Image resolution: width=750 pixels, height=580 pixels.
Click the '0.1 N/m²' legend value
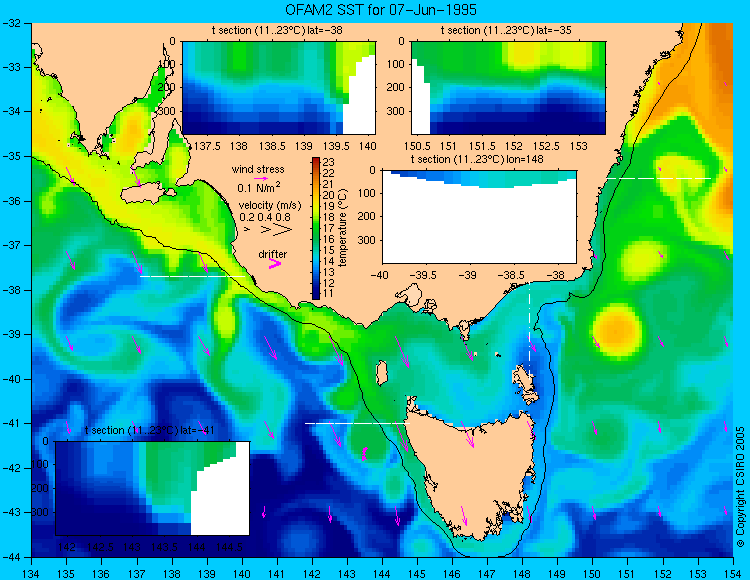click(x=259, y=187)
